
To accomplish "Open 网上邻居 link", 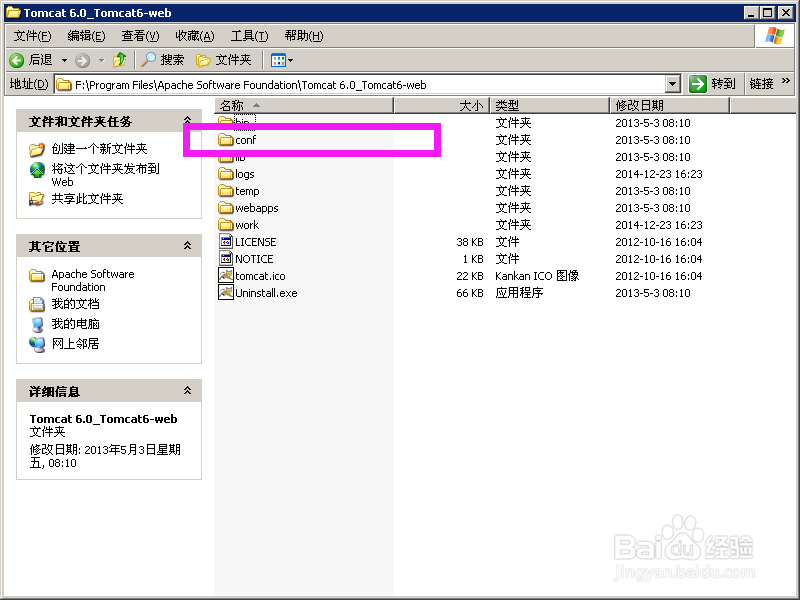I will point(75,344).
